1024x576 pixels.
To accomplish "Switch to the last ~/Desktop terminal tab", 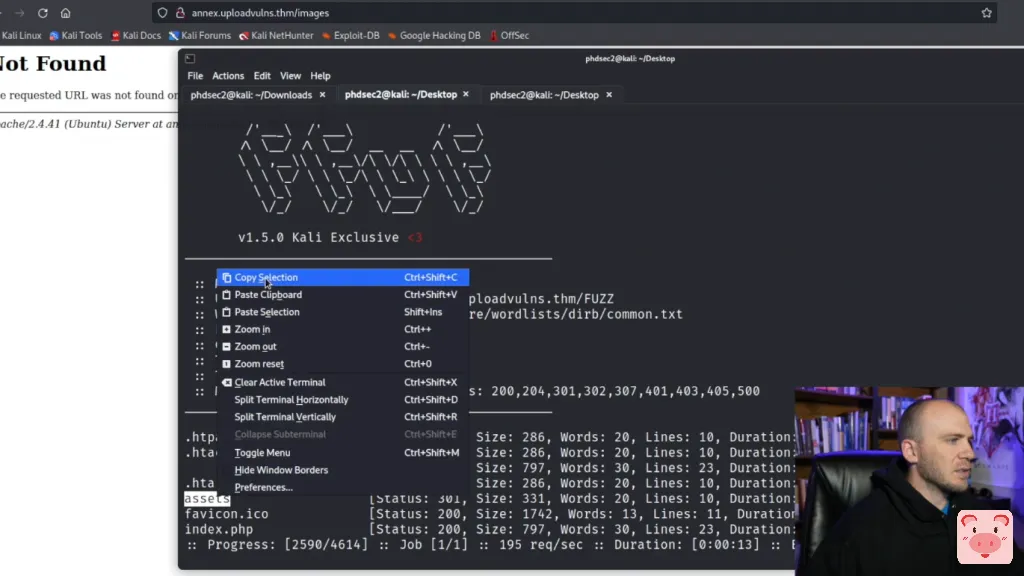I will [544, 95].
